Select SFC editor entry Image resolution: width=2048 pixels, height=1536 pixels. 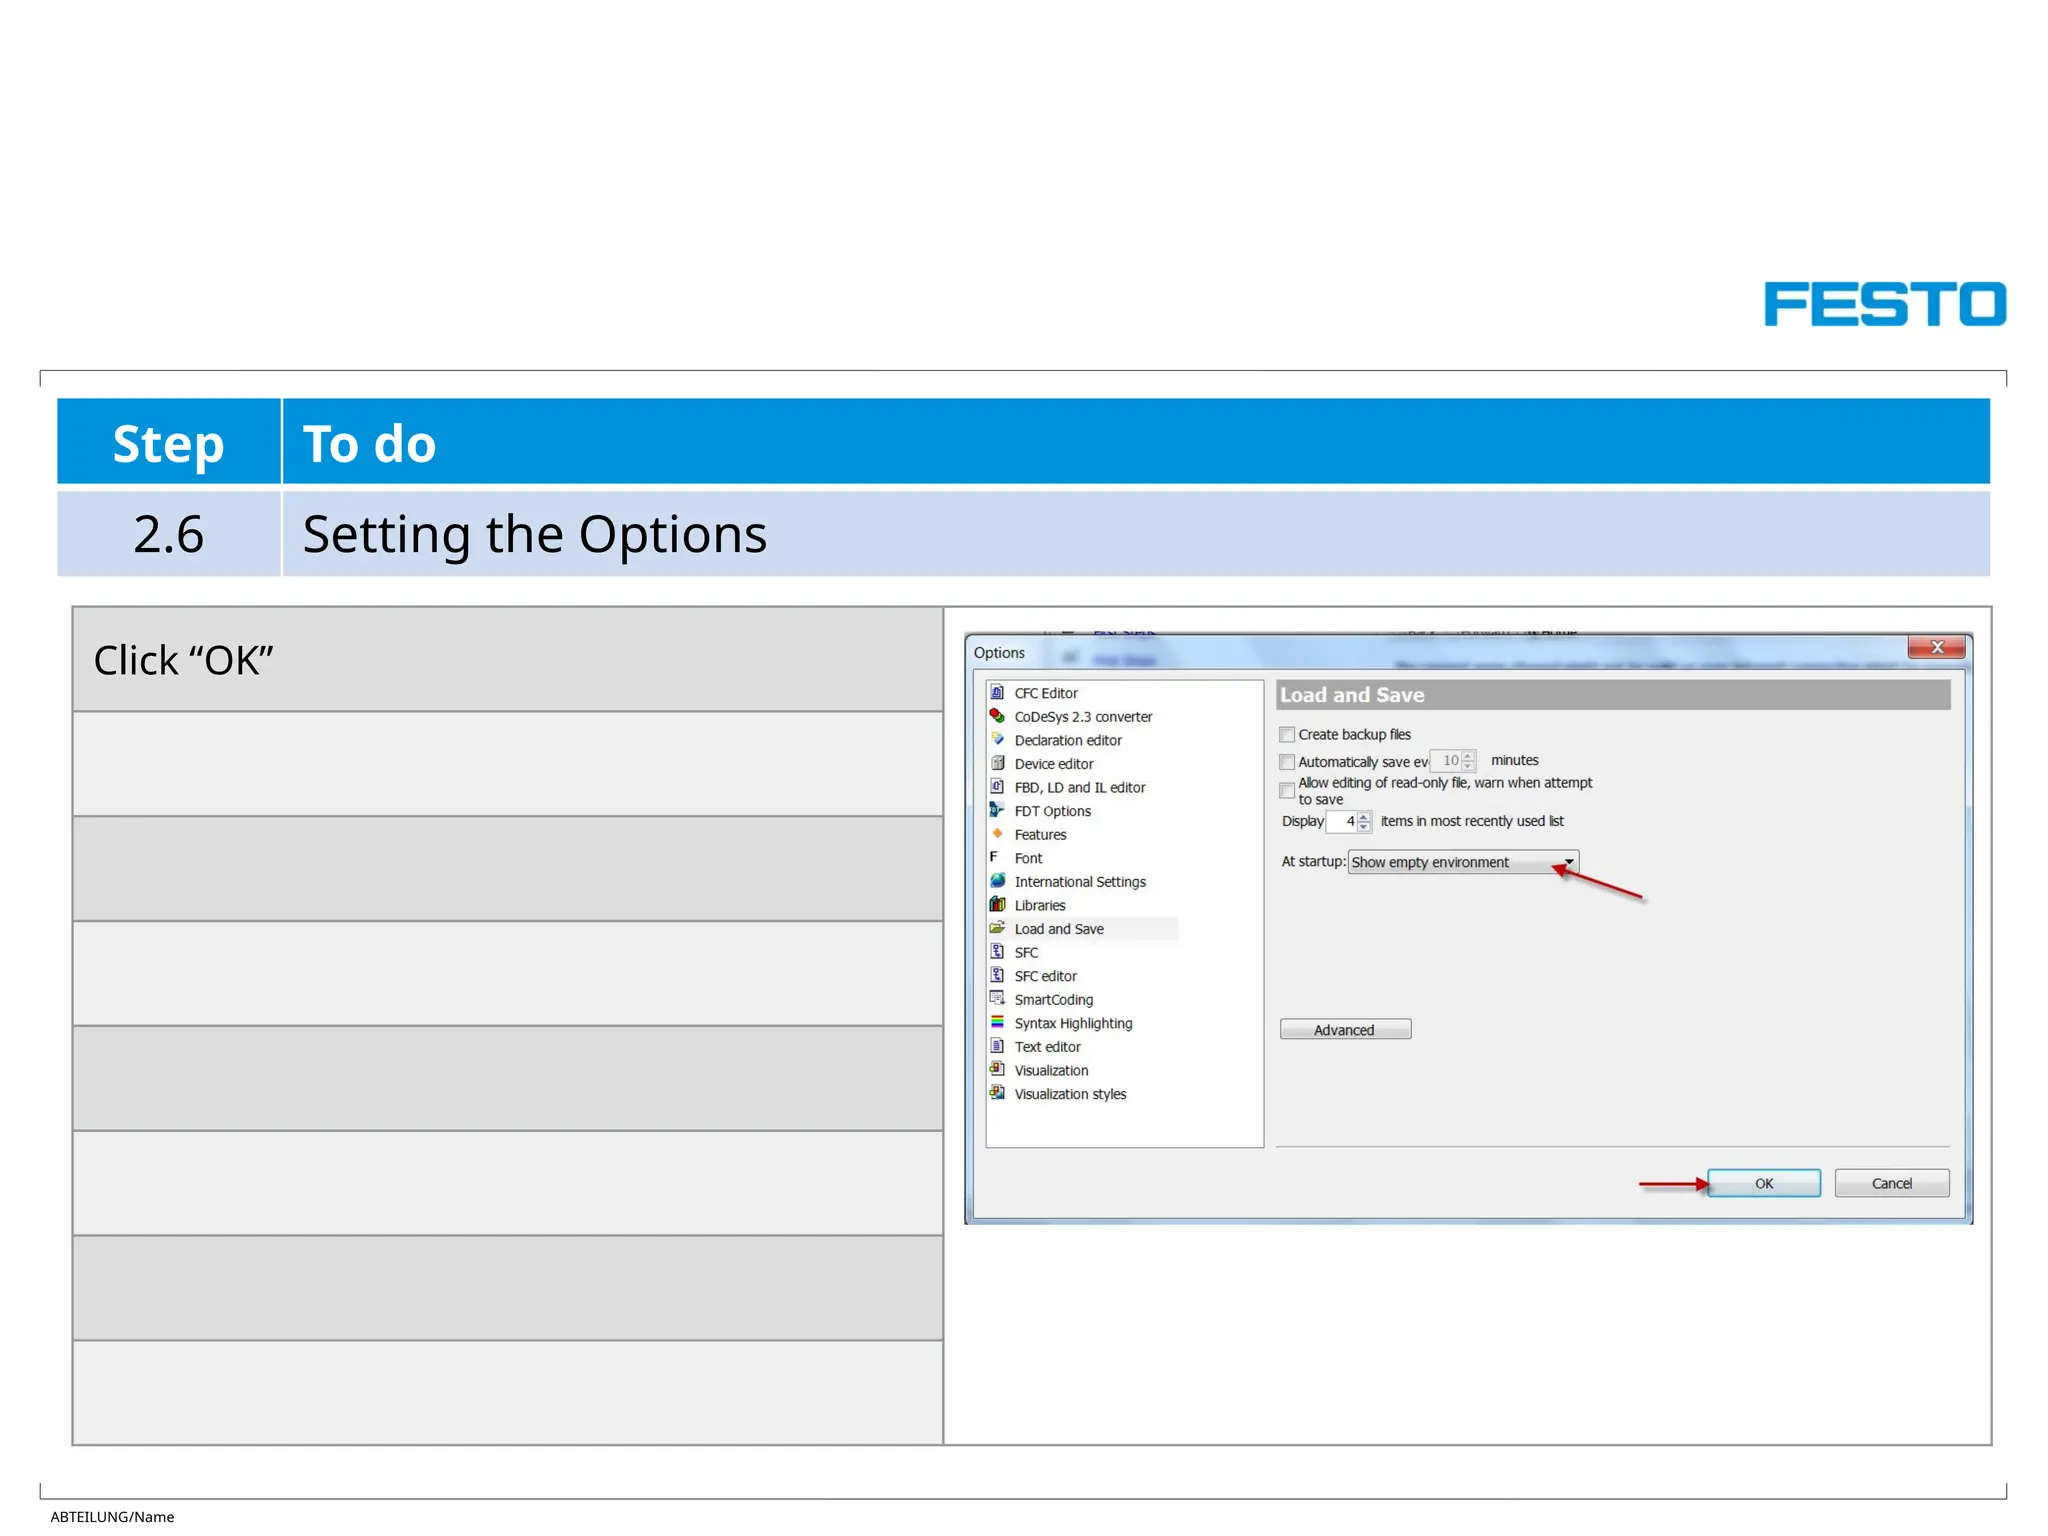click(x=1045, y=976)
